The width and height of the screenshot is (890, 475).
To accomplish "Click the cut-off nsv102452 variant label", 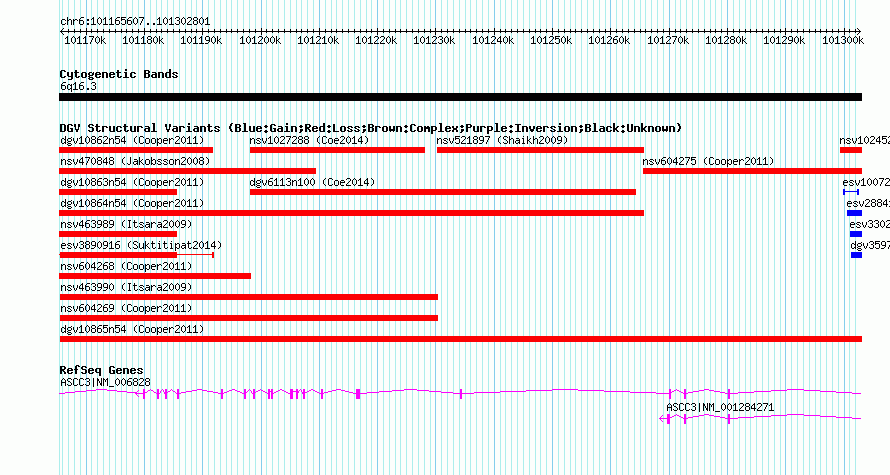I will pos(864,140).
